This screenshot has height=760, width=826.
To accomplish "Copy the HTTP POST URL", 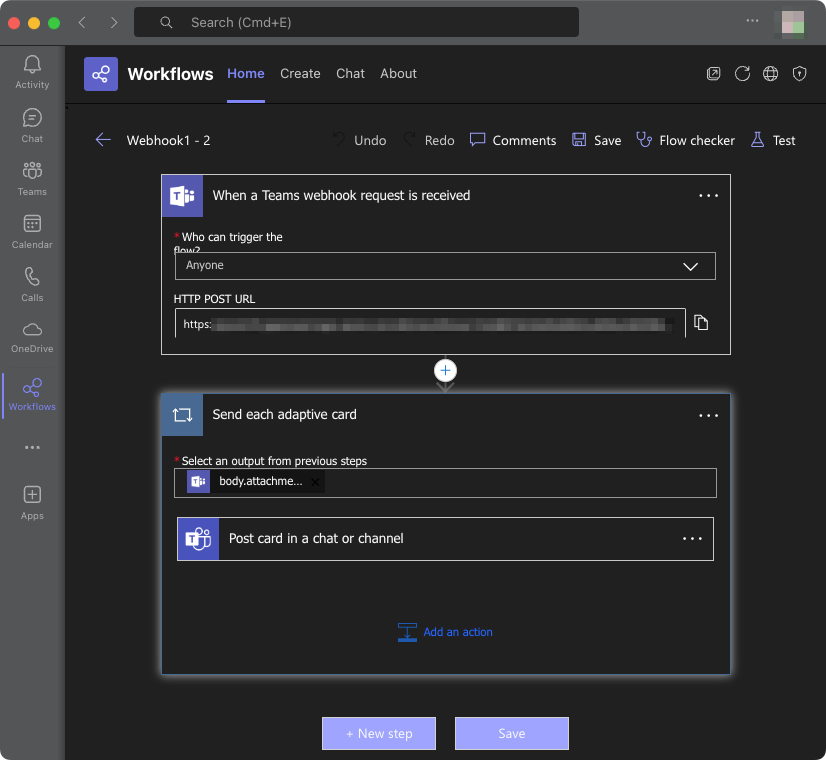I will coord(701,322).
